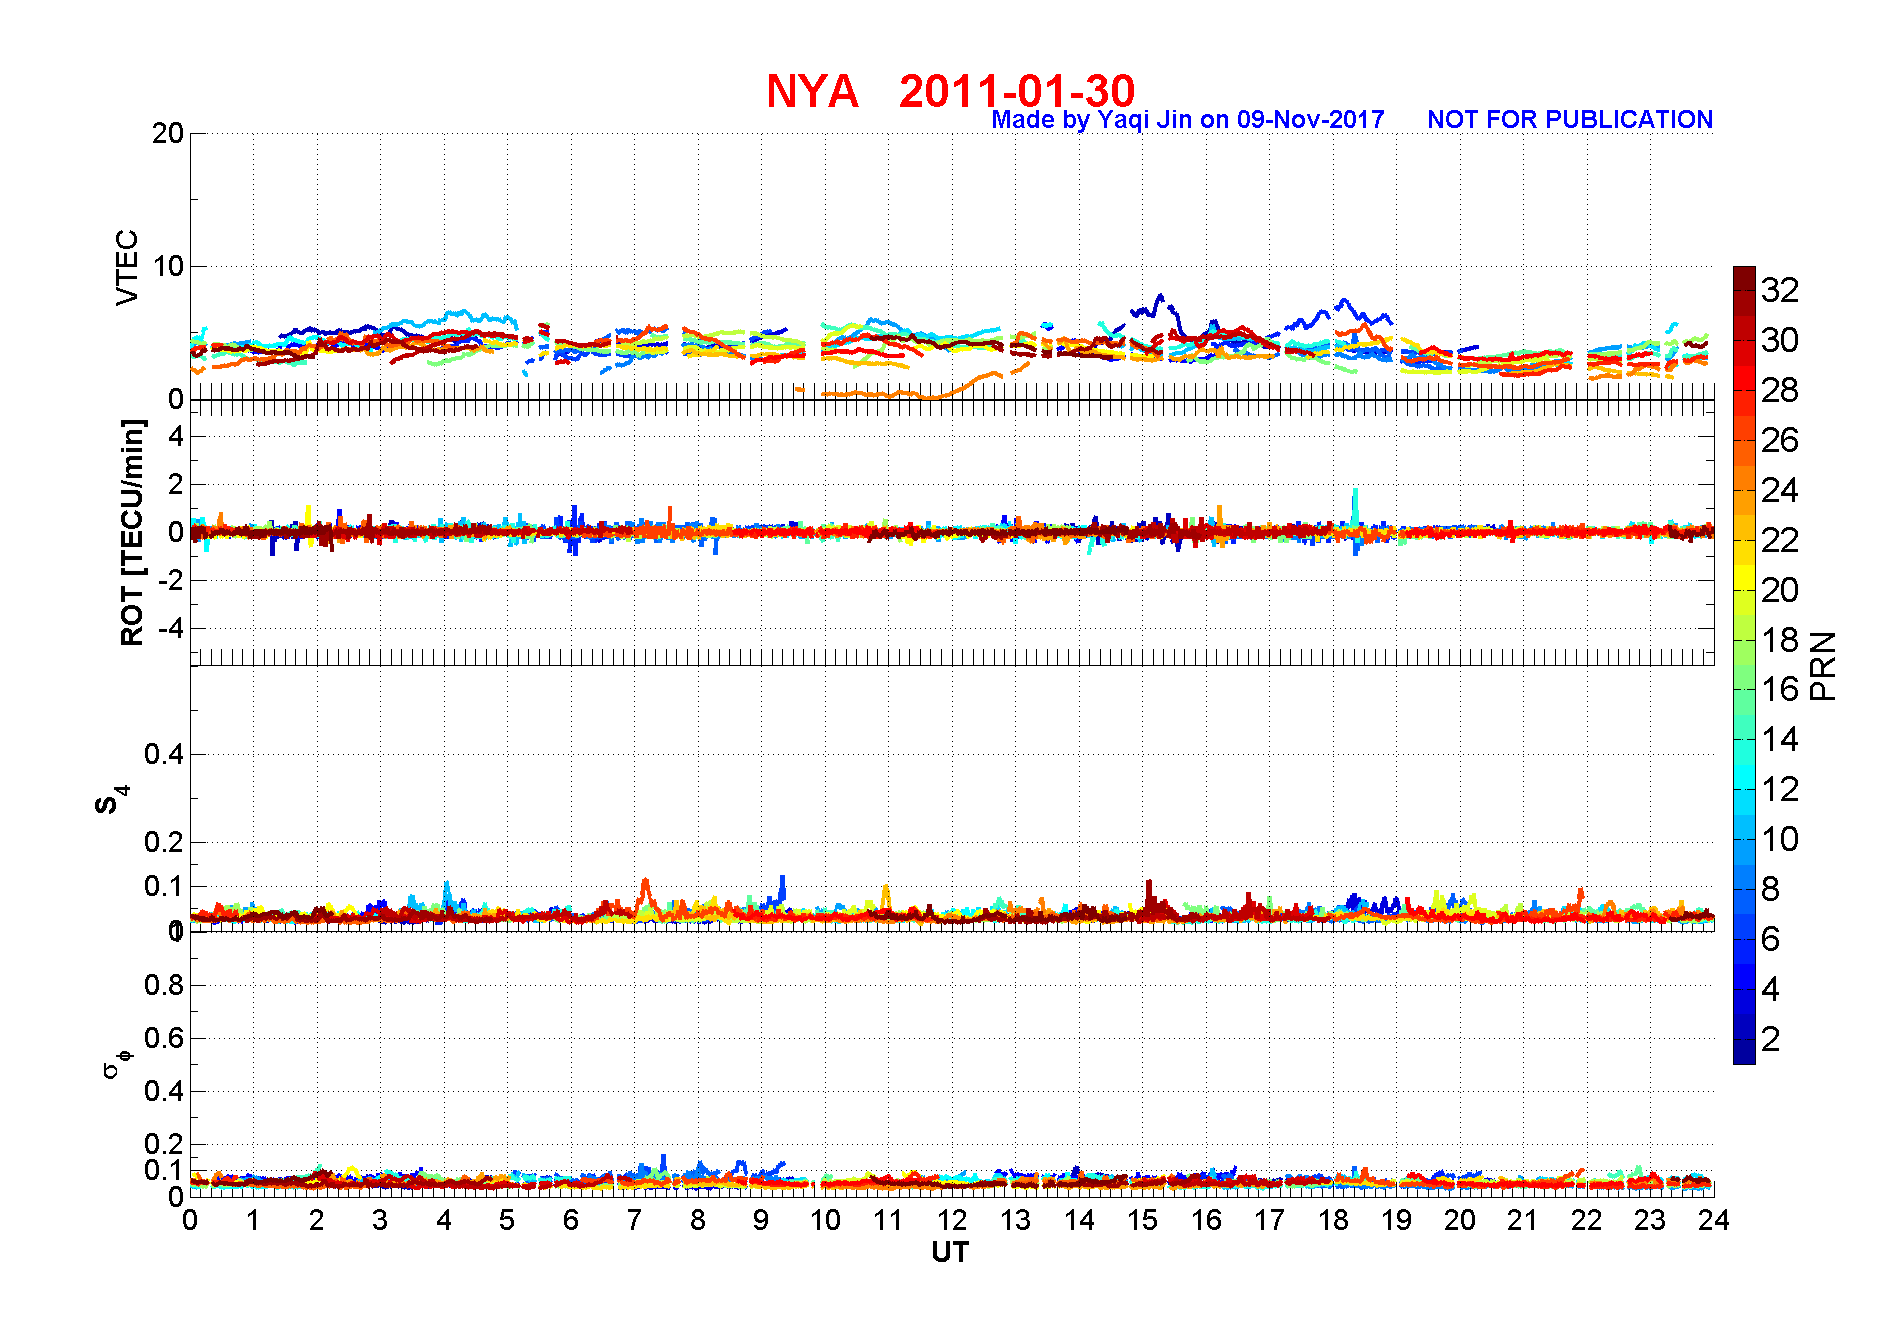The width and height of the screenshot is (1904, 1330).
Task: Click the PRN colorbar label '18'
Action: click(x=1780, y=640)
